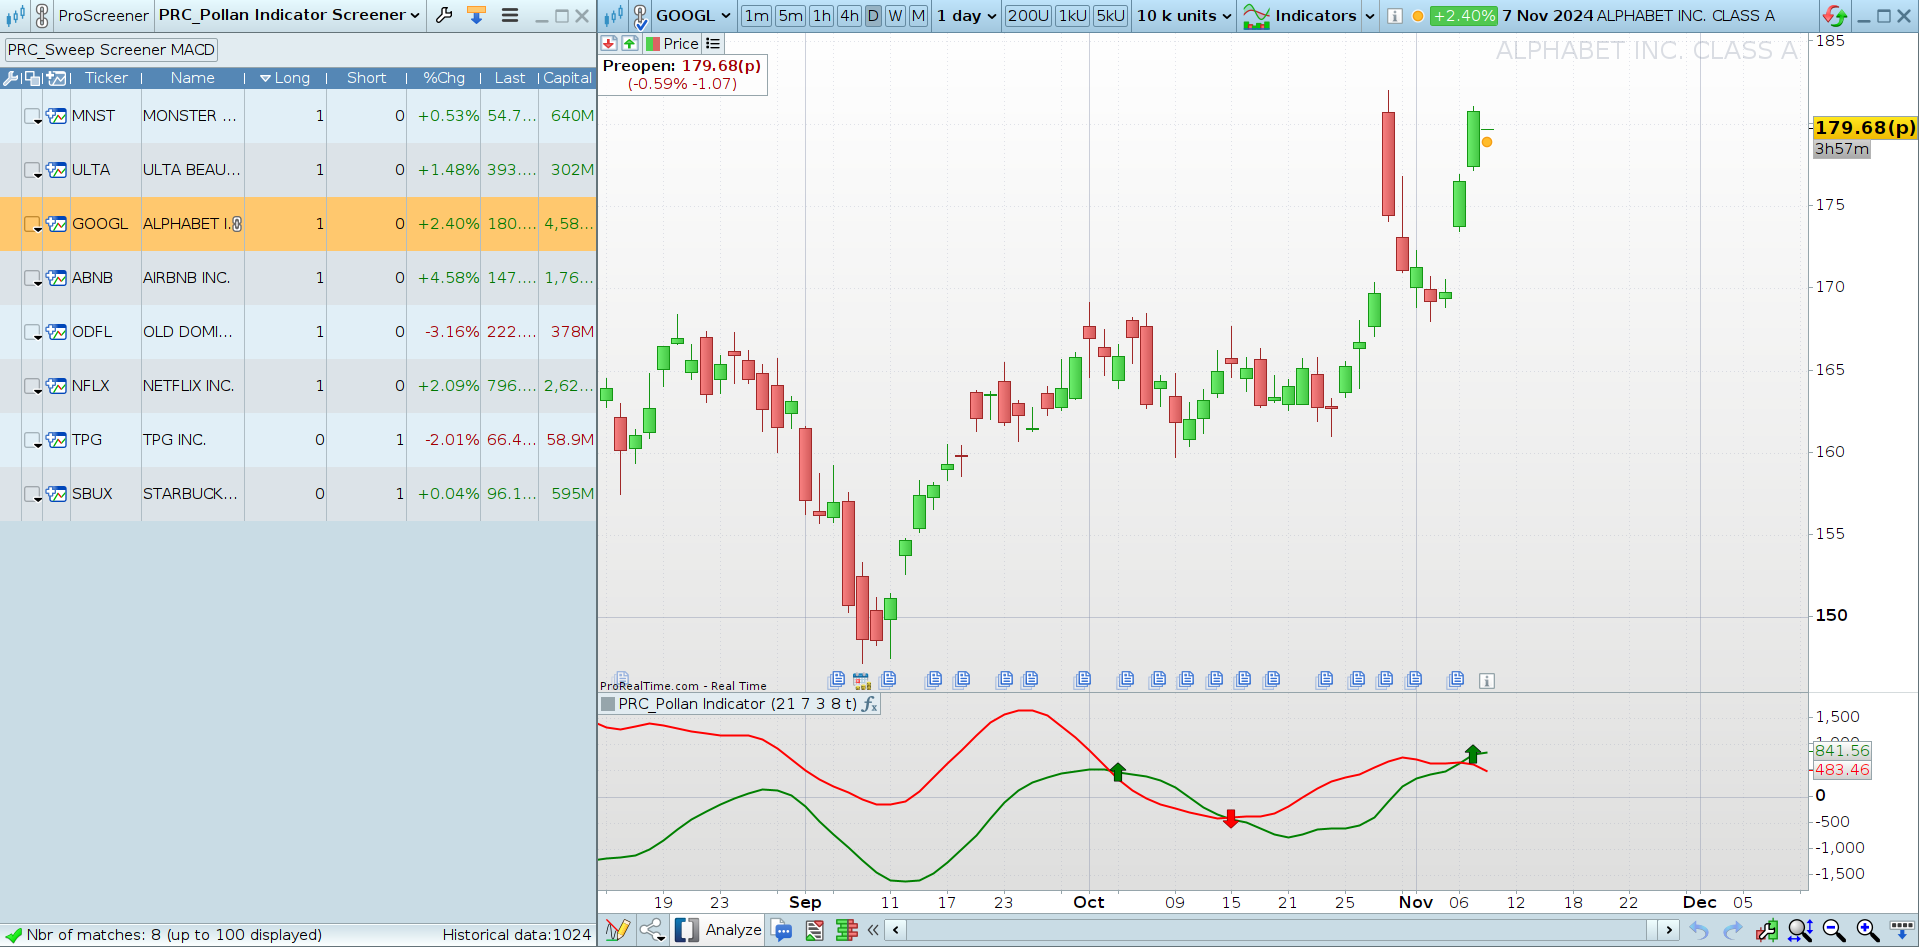
Task: Click the zoom in magnifier
Action: (1867, 930)
